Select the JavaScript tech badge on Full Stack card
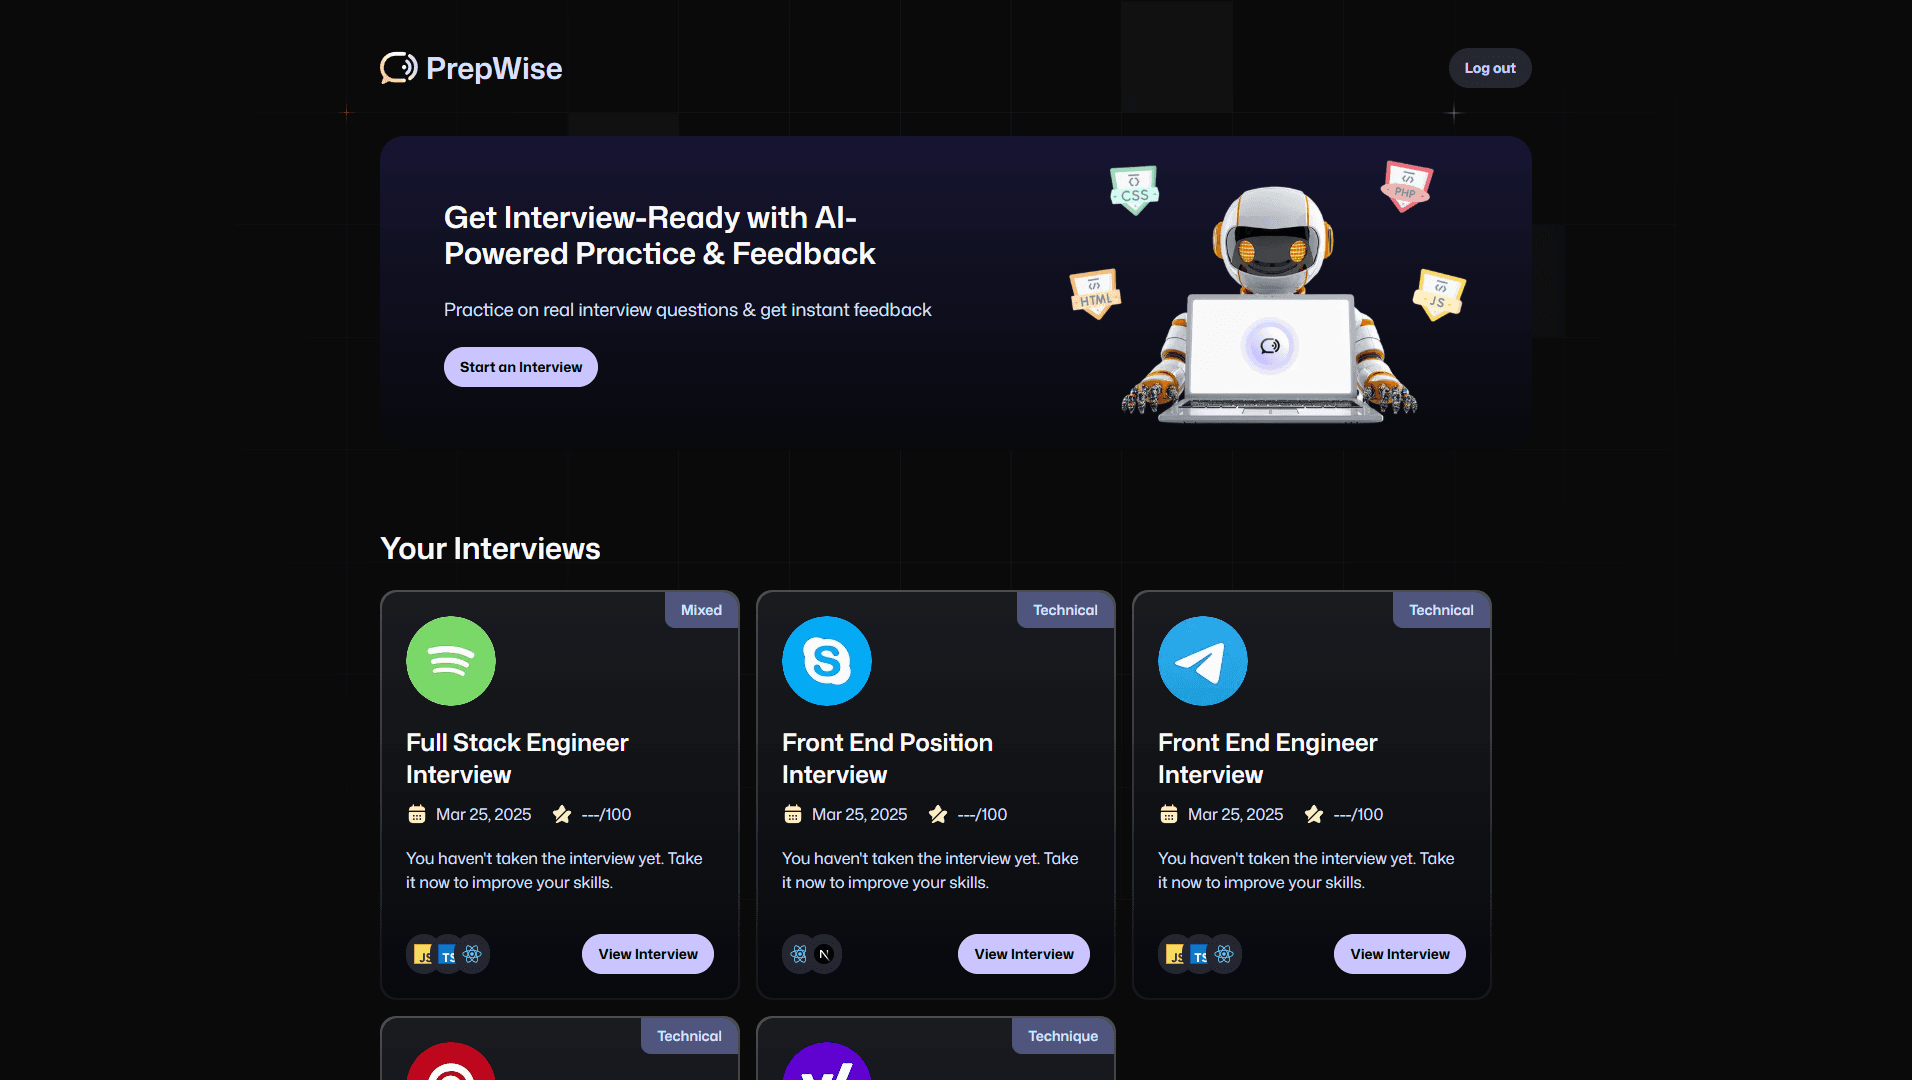 tap(422, 954)
